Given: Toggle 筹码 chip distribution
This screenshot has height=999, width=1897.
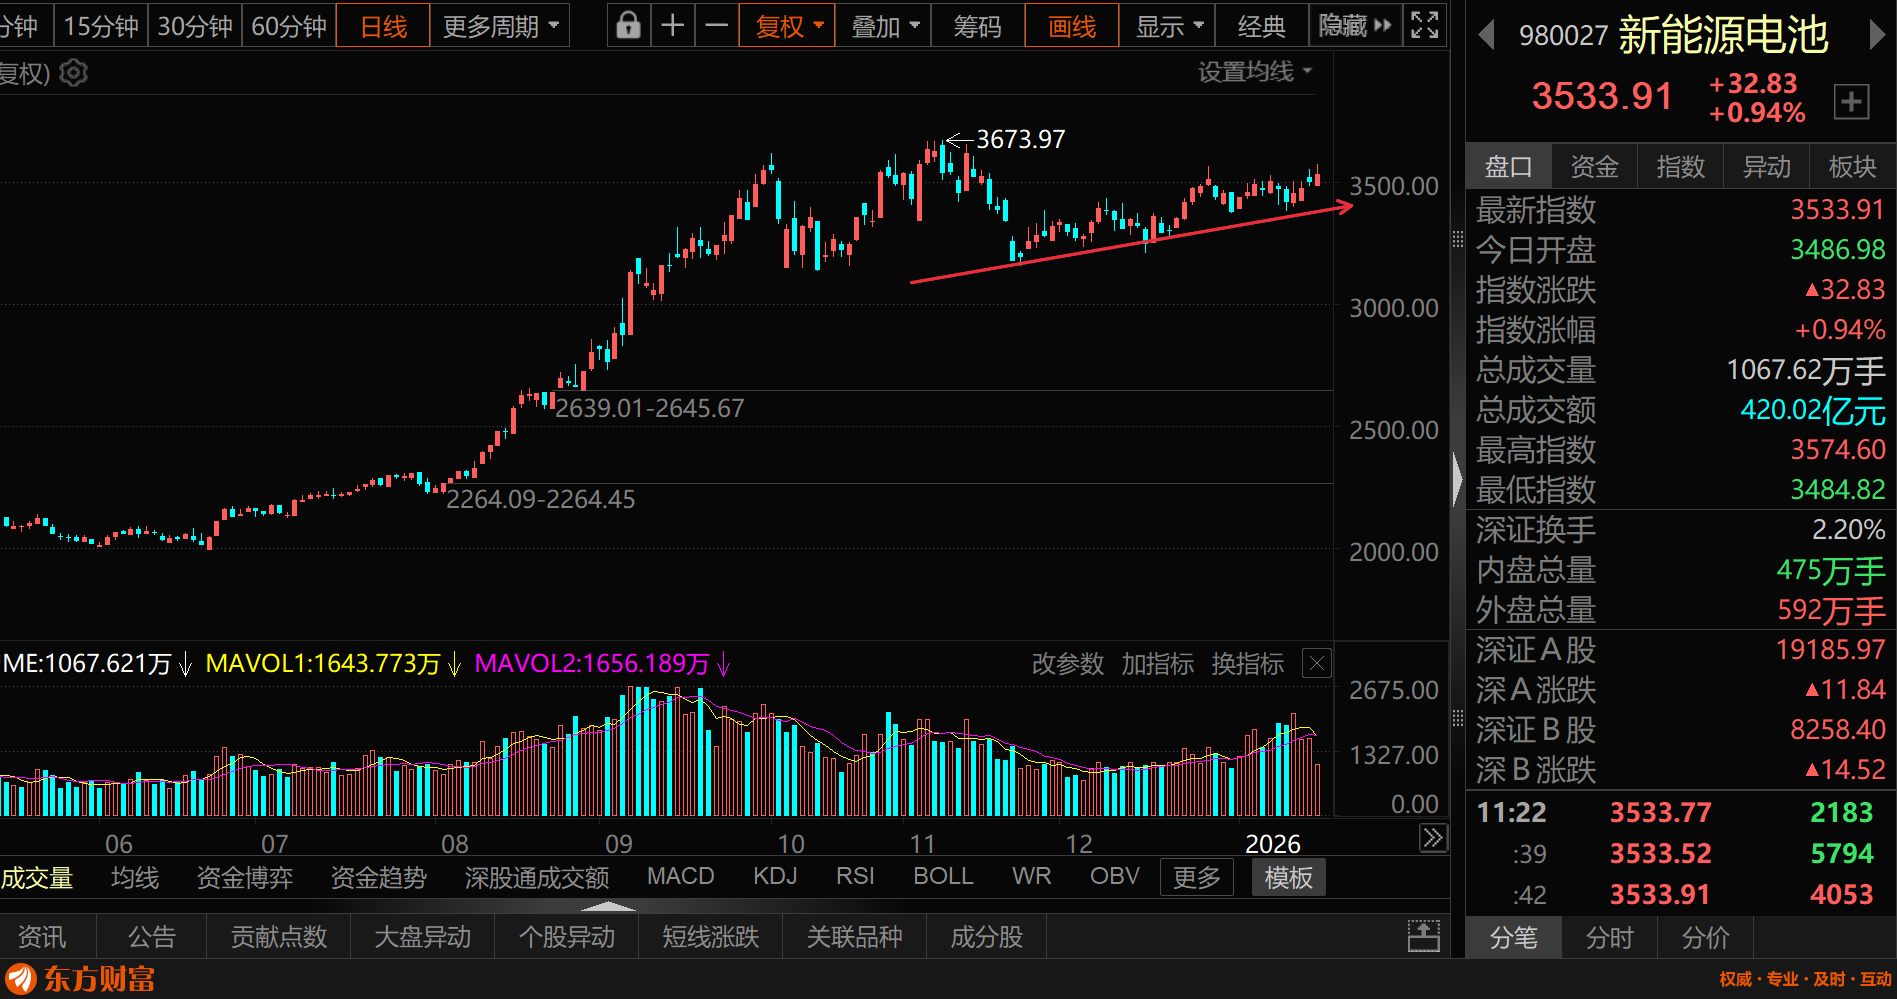Looking at the screenshot, I should [977, 26].
